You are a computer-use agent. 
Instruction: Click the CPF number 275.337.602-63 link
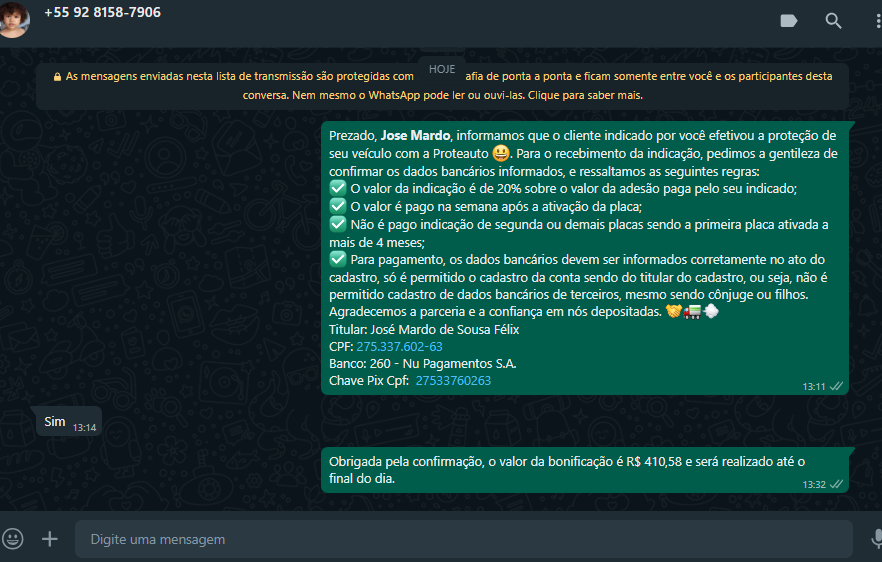tap(399, 347)
